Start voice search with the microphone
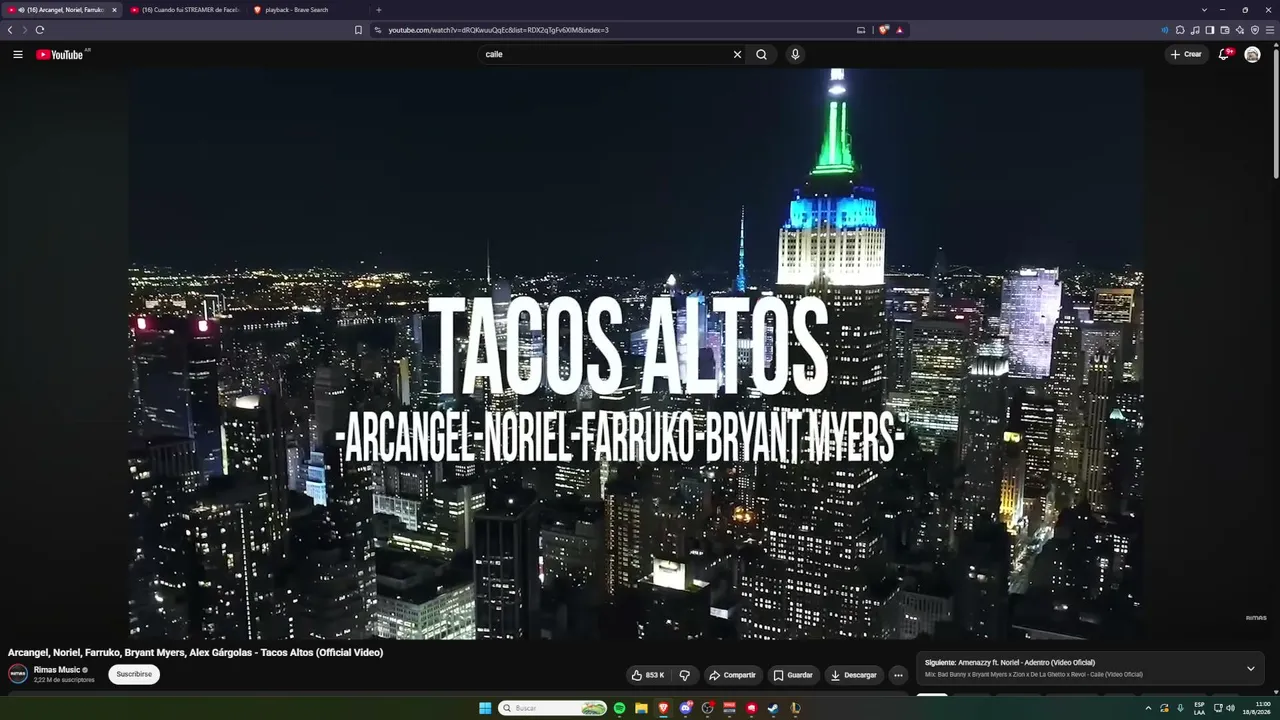Viewport: 1280px width, 720px height. [x=795, y=54]
